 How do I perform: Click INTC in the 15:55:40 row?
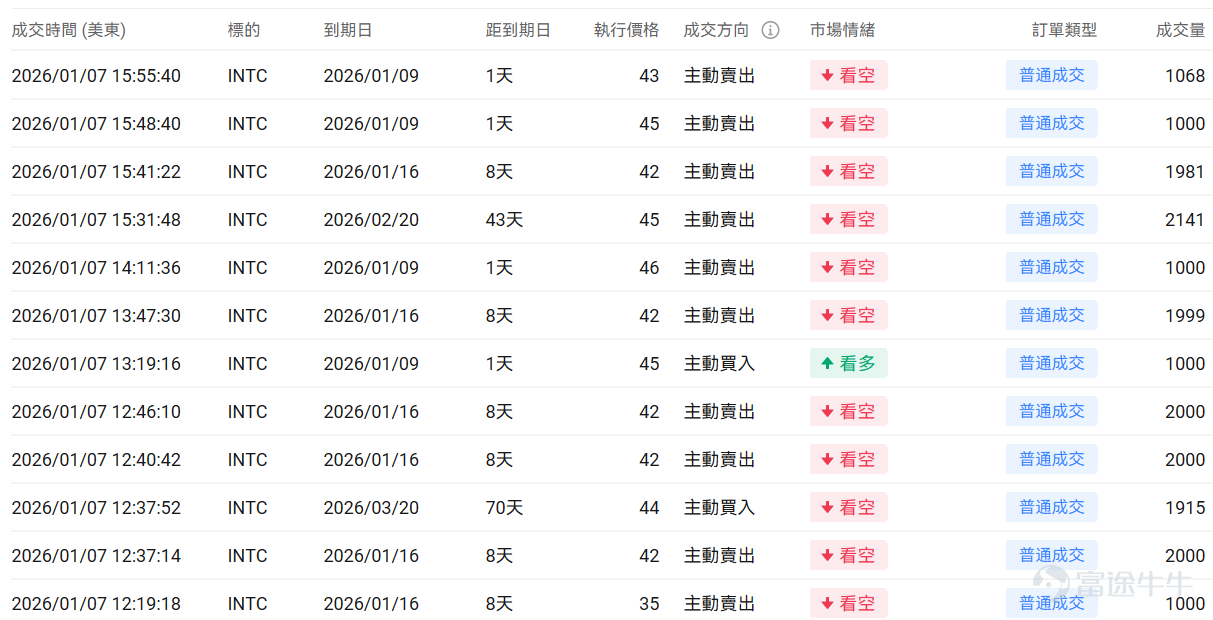pyautogui.click(x=248, y=76)
